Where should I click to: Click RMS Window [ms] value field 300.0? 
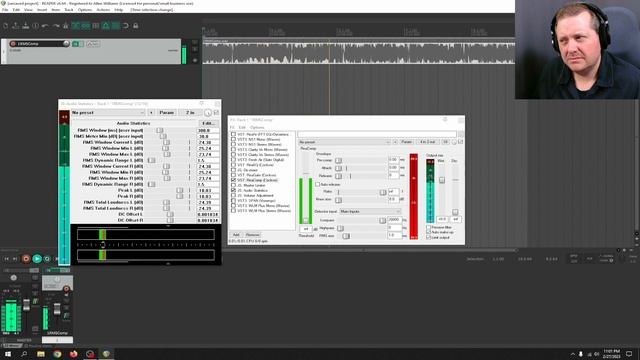(x=208, y=131)
